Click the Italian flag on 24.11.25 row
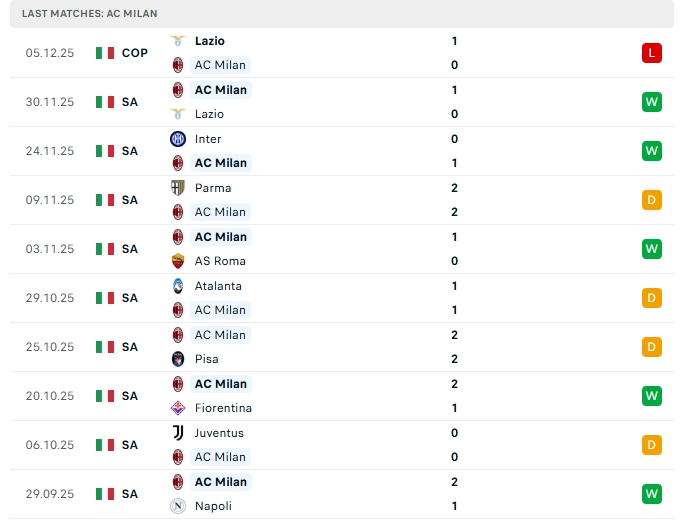This screenshot has height=522, width=682. 105,151
